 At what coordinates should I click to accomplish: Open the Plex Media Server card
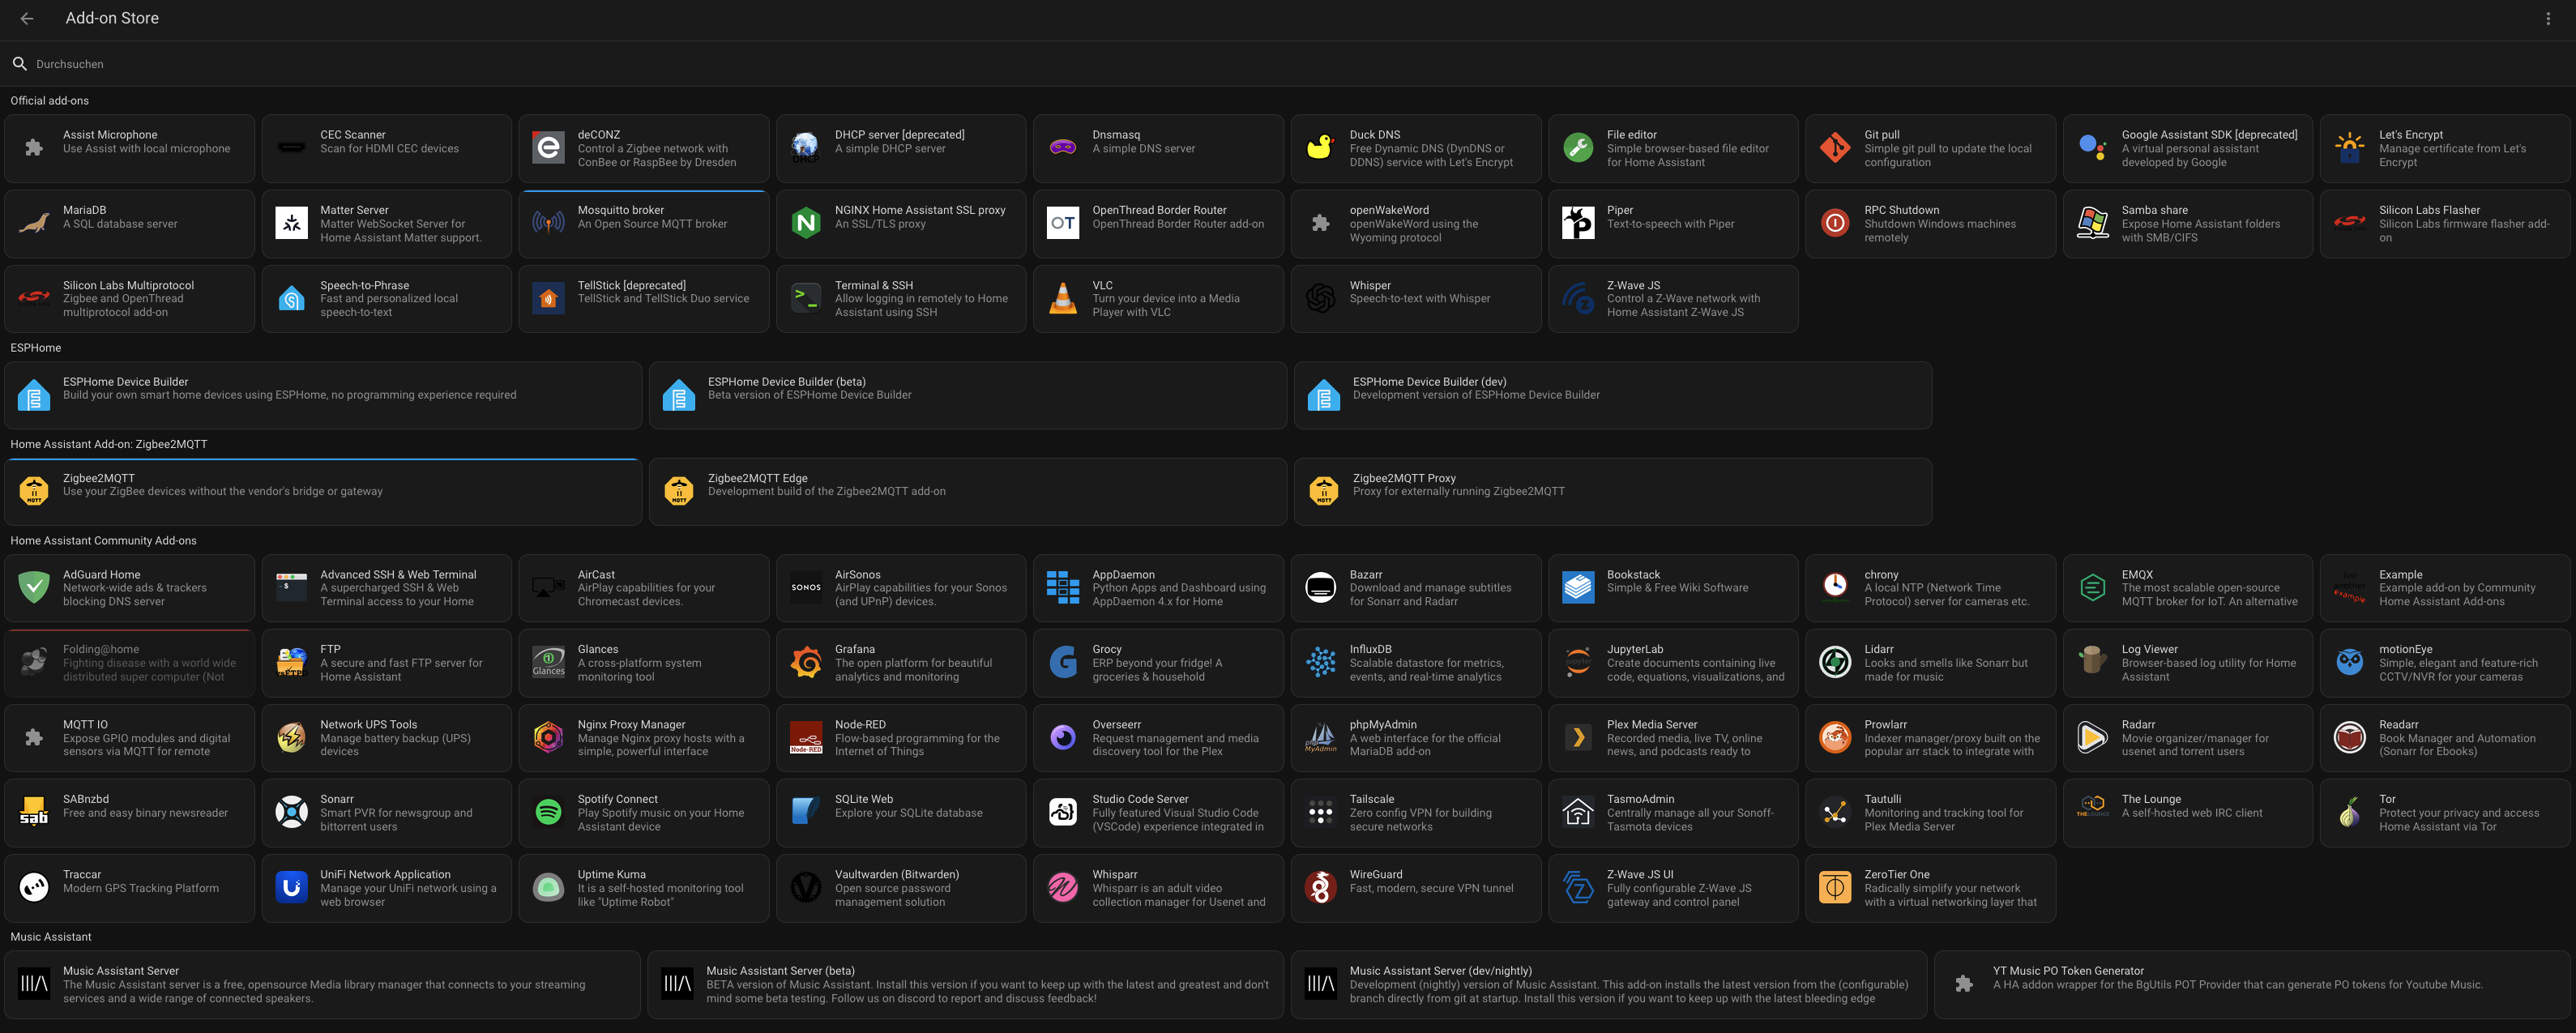(1673, 737)
